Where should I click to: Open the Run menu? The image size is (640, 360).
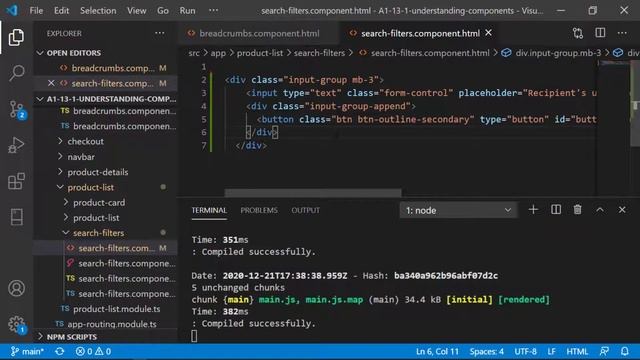pyautogui.click(x=187, y=11)
